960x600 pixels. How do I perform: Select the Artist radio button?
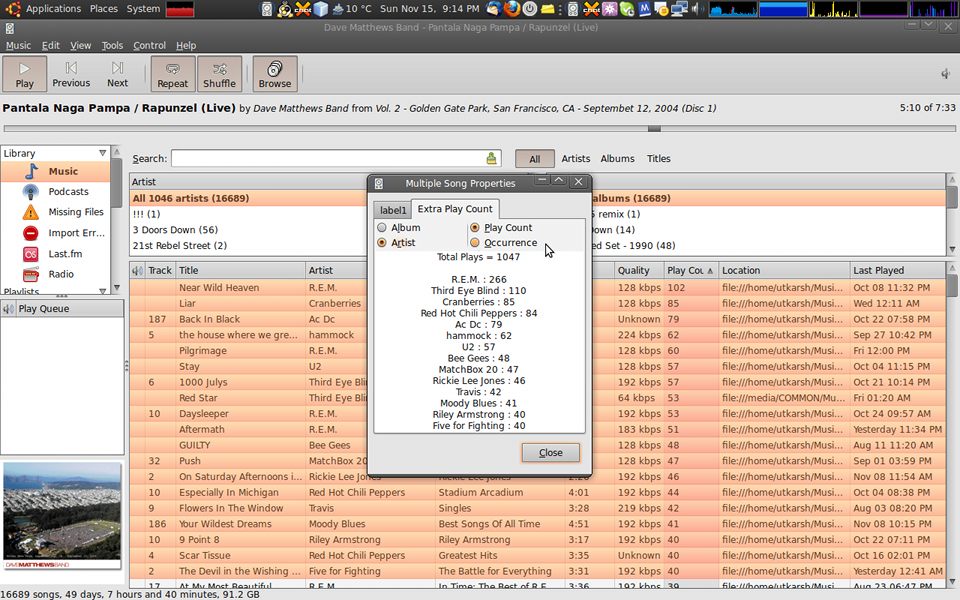(396, 243)
